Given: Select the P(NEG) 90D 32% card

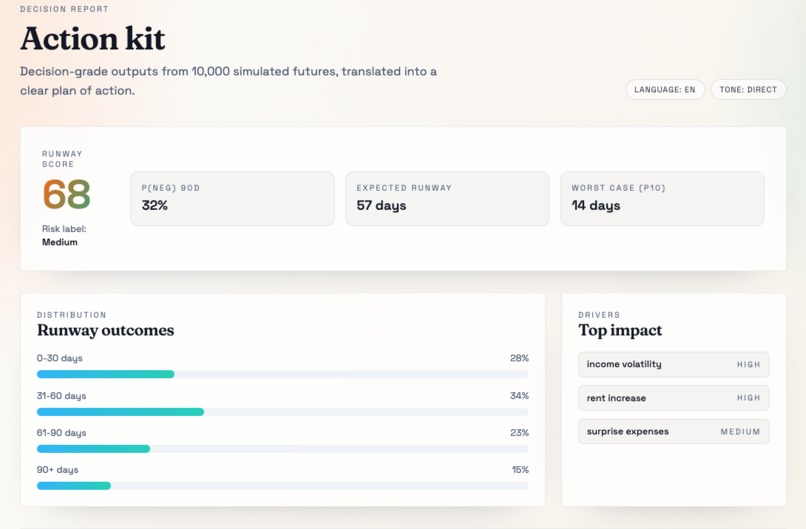Looking at the screenshot, I should [232, 198].
